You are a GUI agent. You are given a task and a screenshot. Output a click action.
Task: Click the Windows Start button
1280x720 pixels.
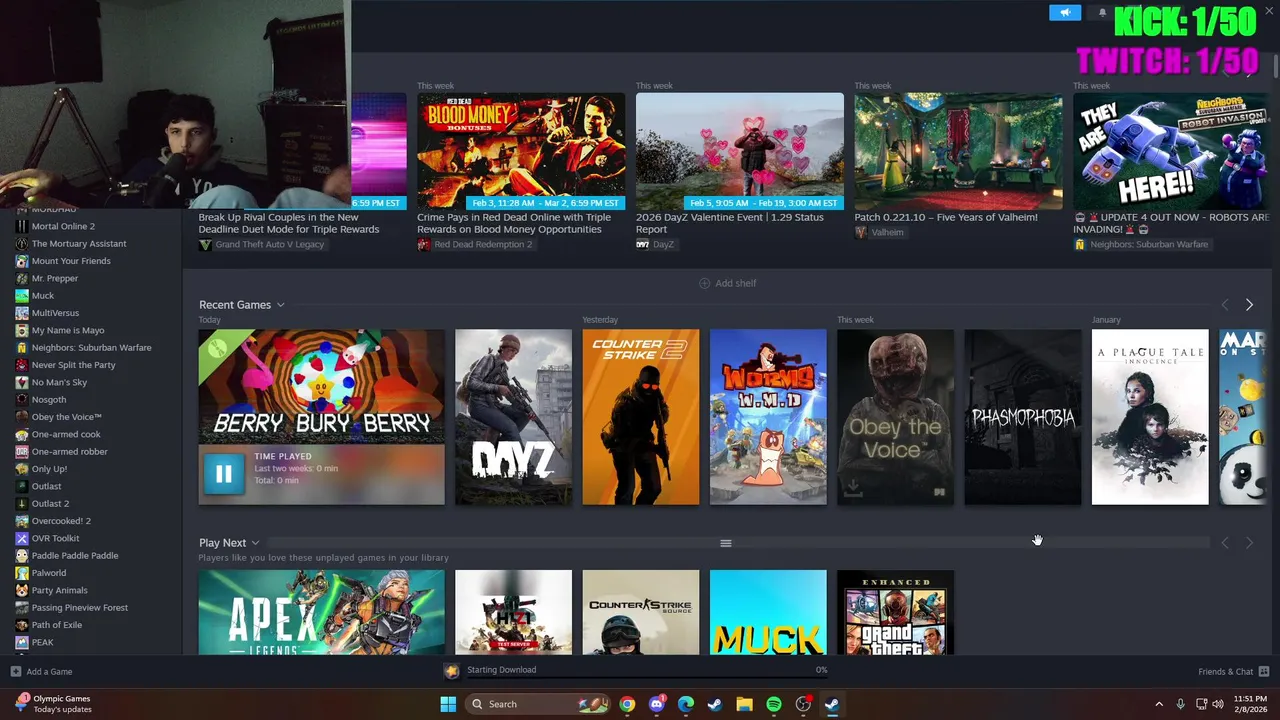click(448, 704)
